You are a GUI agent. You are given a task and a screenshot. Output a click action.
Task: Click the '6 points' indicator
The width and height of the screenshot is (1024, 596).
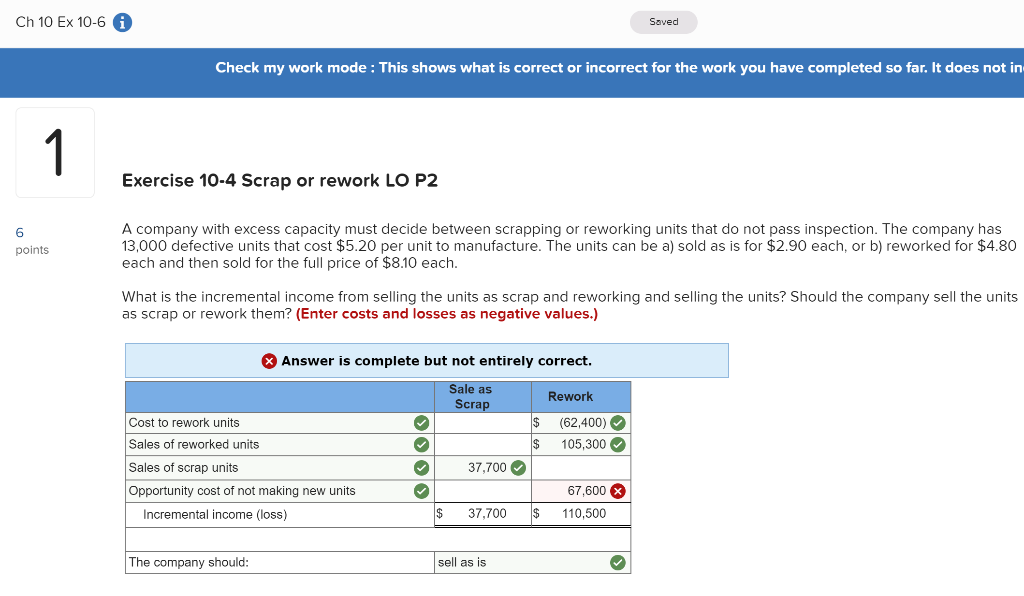click(x=31, y=241)
